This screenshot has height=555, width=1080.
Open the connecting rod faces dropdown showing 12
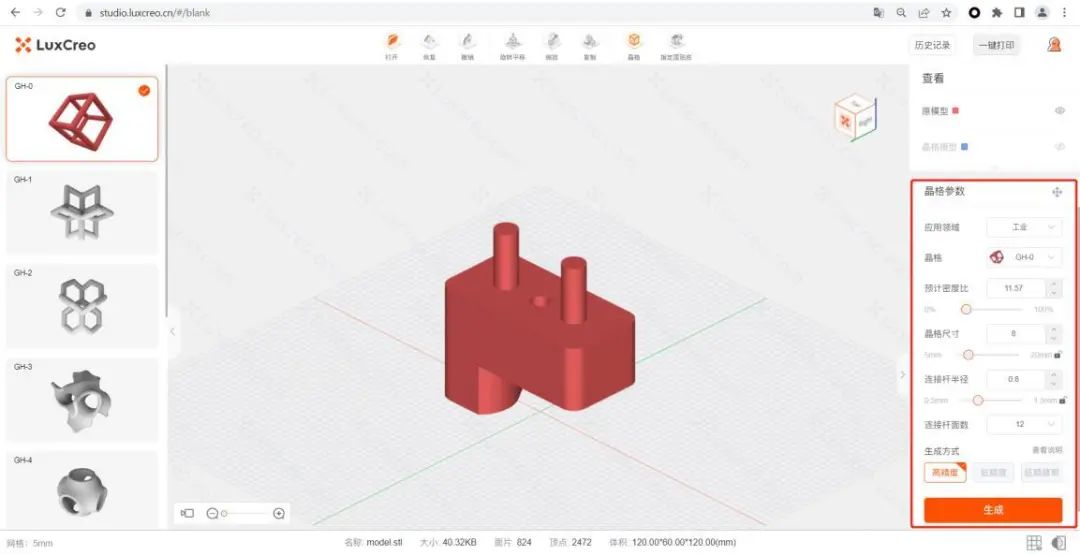click(x=1024, y=424)
